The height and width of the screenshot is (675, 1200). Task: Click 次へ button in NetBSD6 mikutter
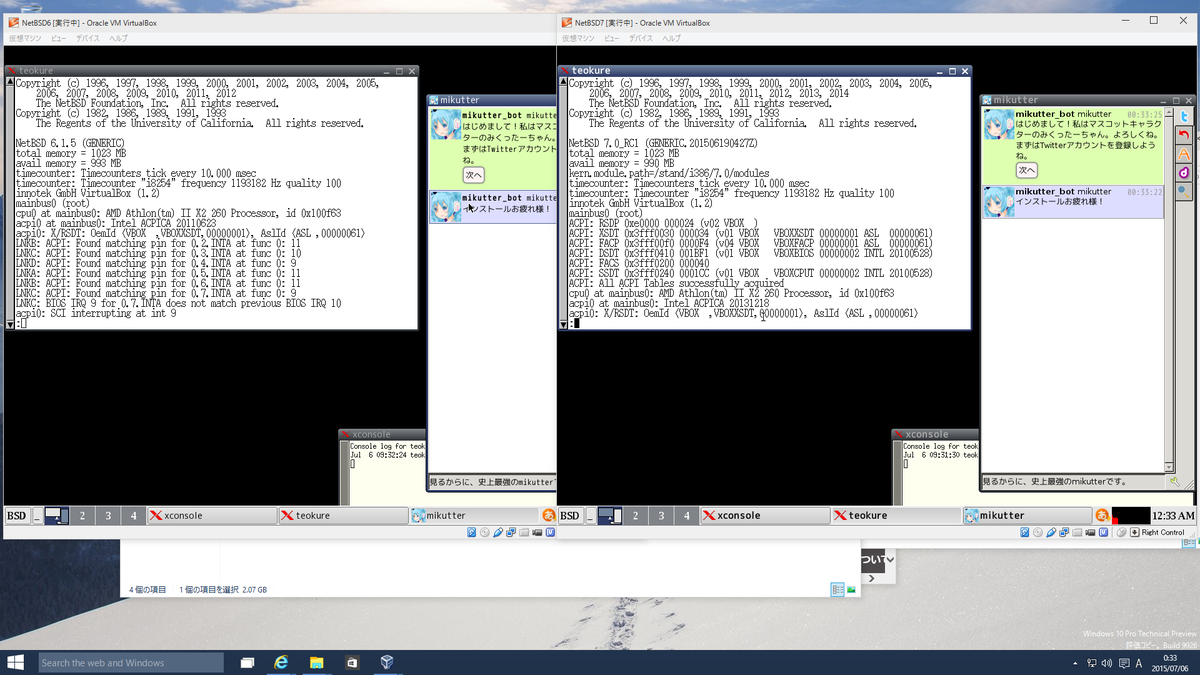coord(473,175)
